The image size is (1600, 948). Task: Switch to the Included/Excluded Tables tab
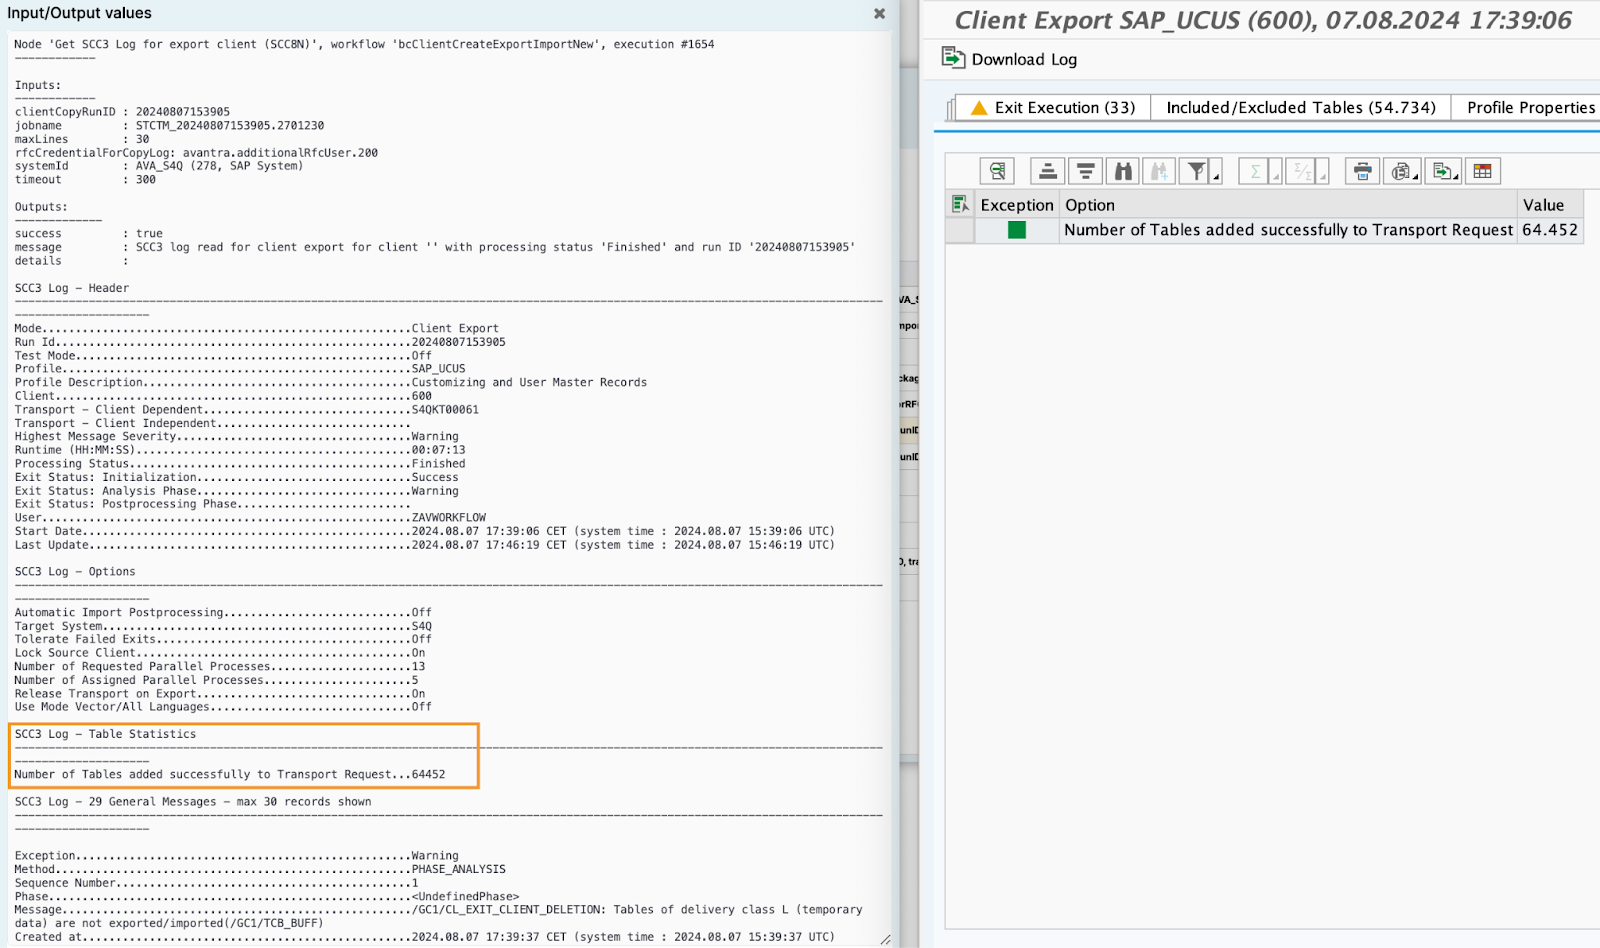coord(1299,107)
